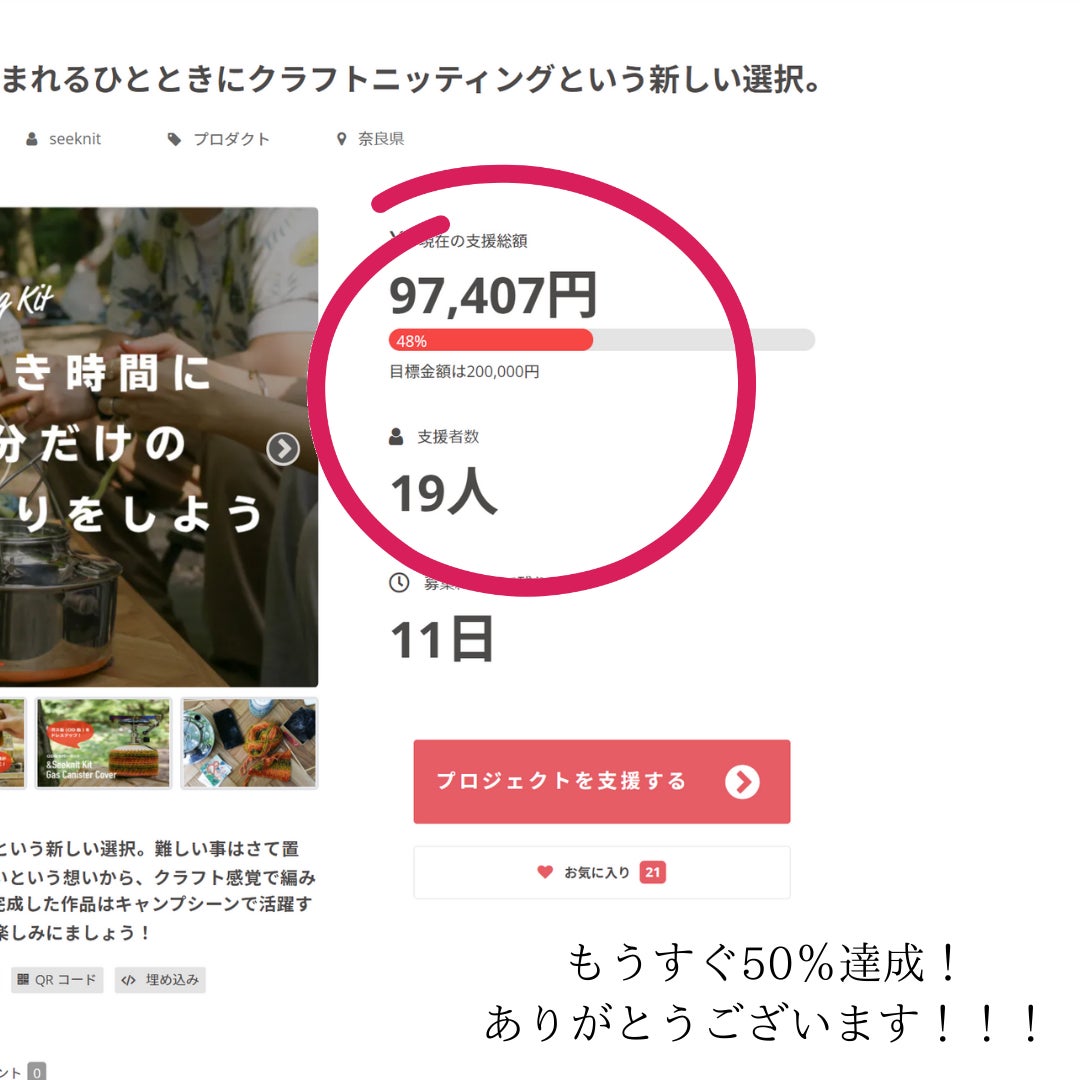This screenshot has height=1080, width=1080.
Task: Click the clock icon above 11日
Action: 399,583
